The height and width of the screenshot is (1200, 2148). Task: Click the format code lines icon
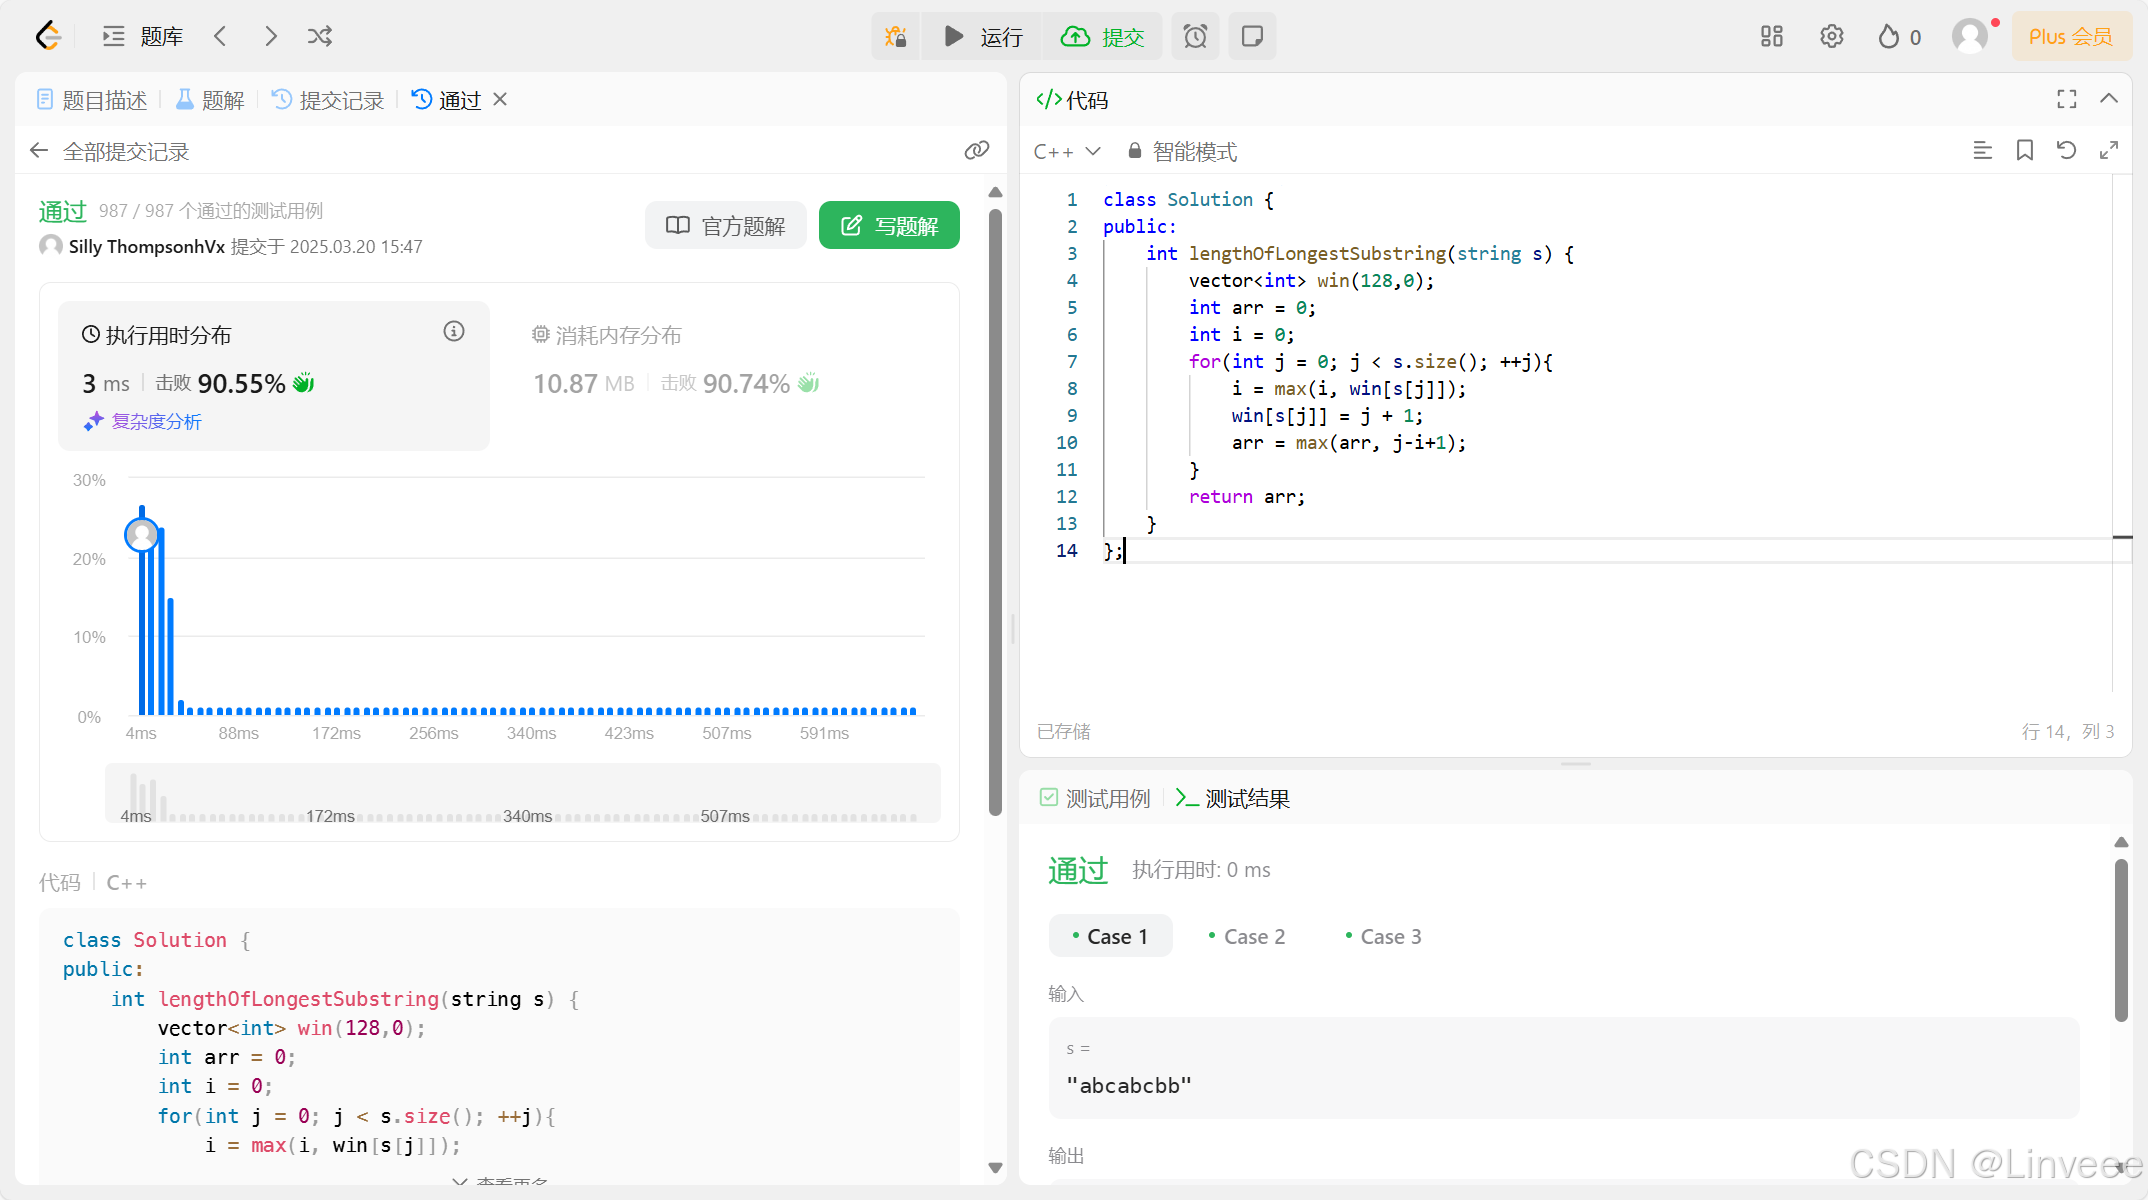pyautogui.click(x=1982, y=151)
